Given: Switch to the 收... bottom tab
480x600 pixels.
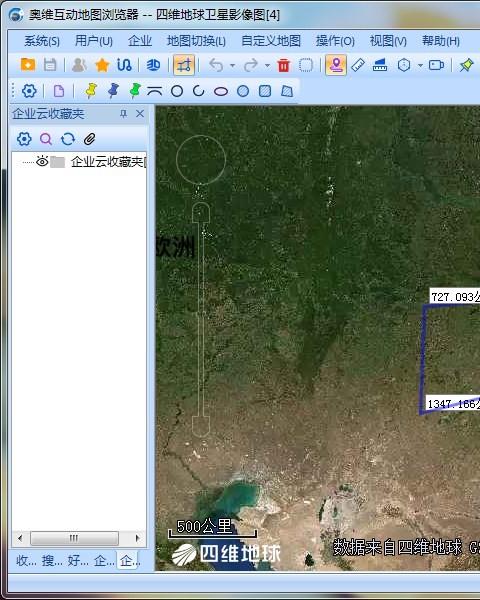Looking at the screenshot, I should click(26, 561).
